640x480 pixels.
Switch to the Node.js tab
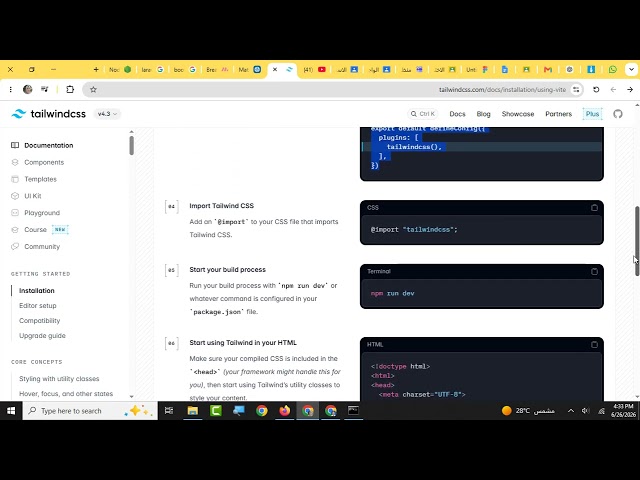(120, 69)
